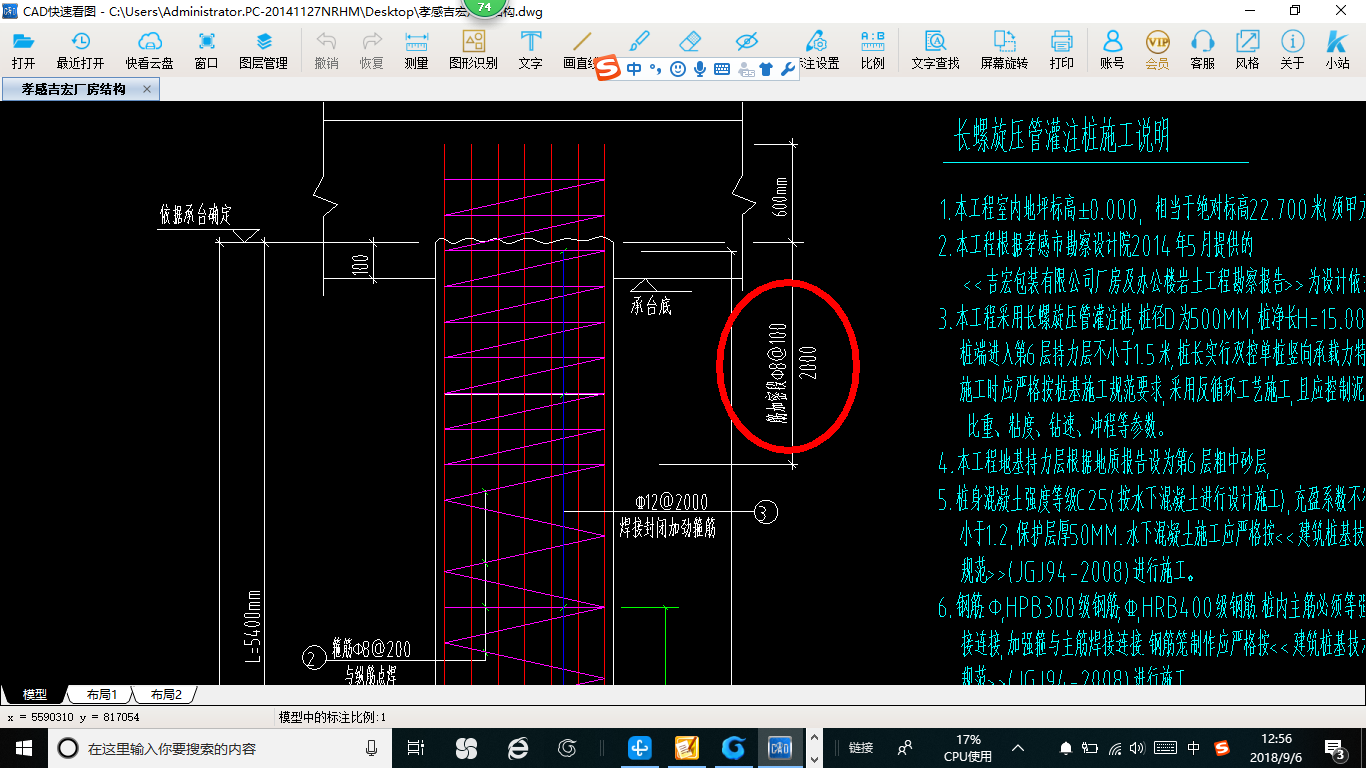Click the 17% CPU使用 monitor

(967, 748)
